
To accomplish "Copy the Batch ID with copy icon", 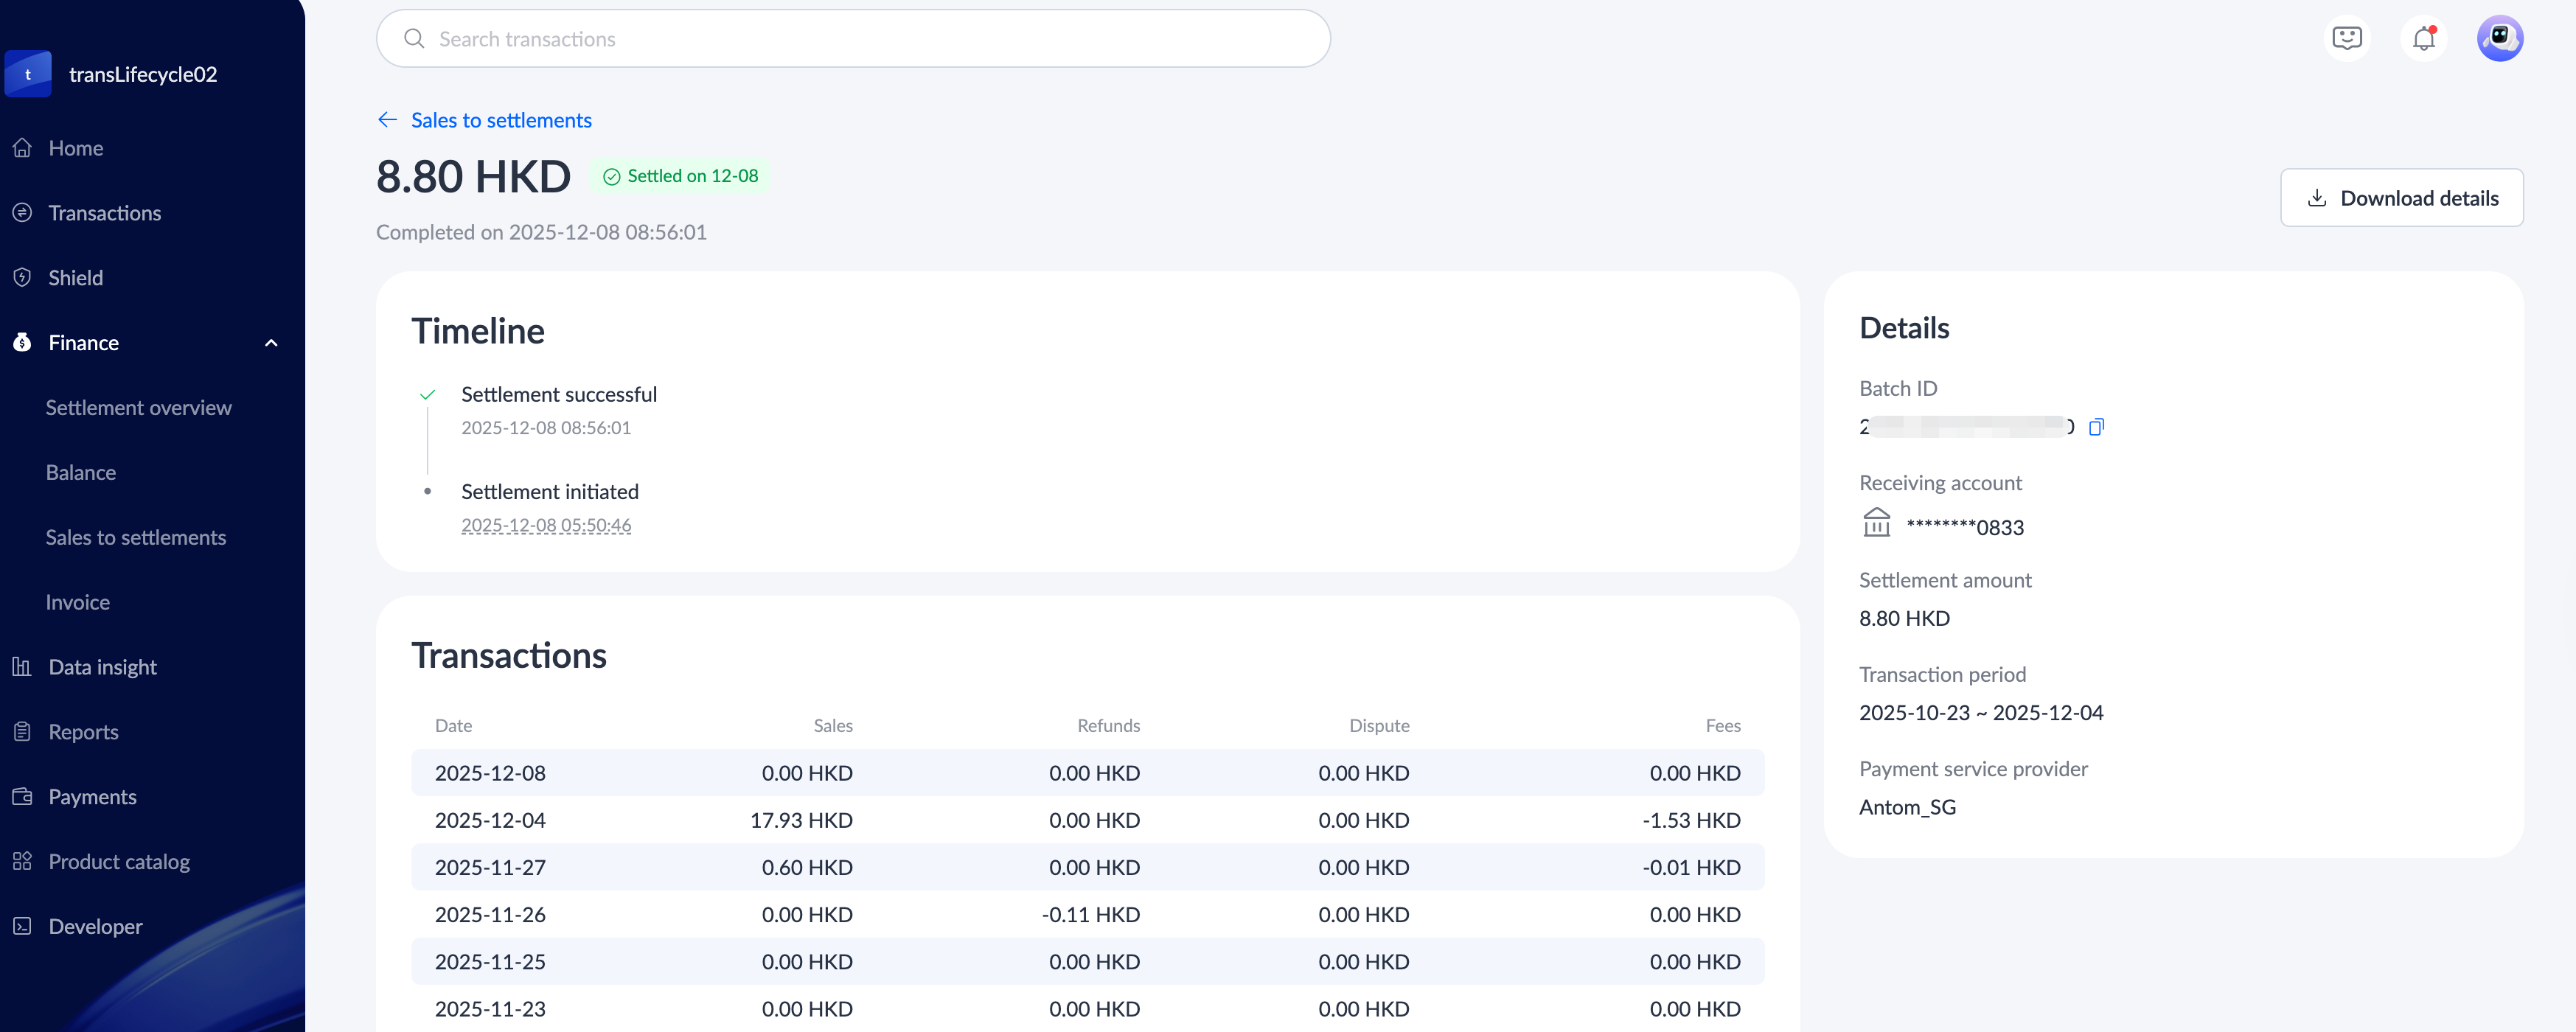I will pyautogui.click(x=2096, y=427).
